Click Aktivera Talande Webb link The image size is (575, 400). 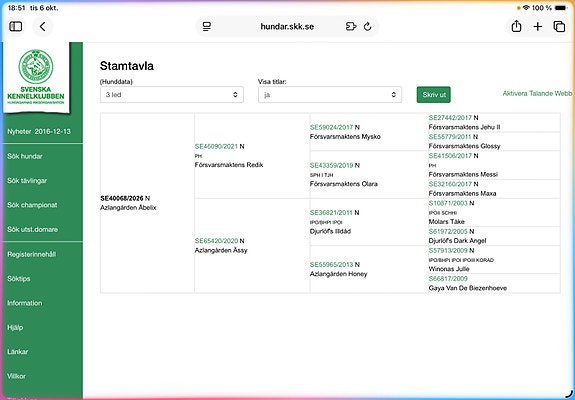[x=537, y=93]
